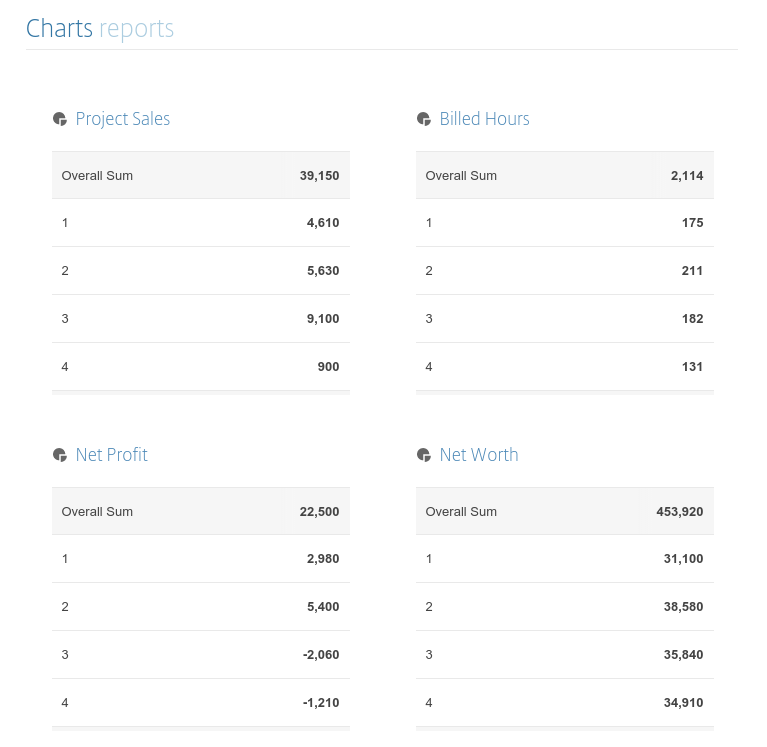Click row label 1 in Net Worth table
The image size is (767, 747).
click(429, 559)
